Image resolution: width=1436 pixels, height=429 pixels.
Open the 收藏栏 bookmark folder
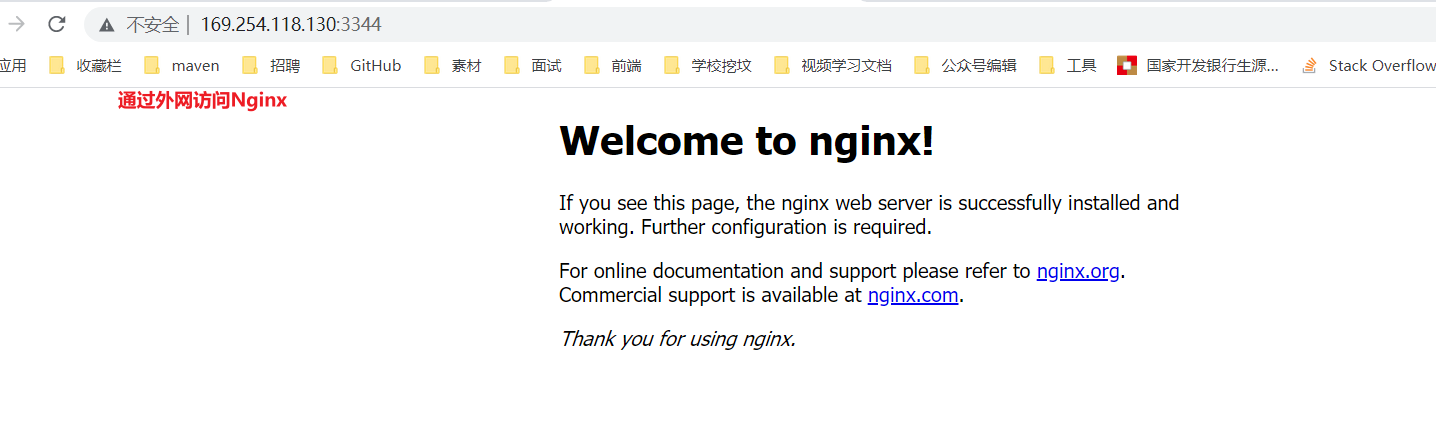pyautogui.click(x=86, y=66)
